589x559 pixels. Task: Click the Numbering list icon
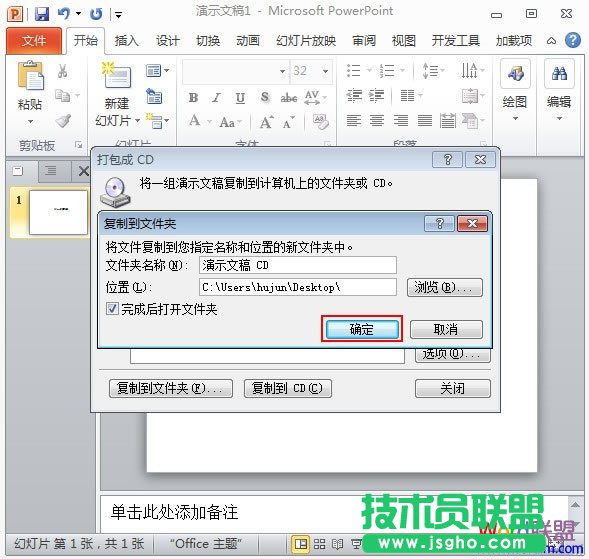pos(387,70)
